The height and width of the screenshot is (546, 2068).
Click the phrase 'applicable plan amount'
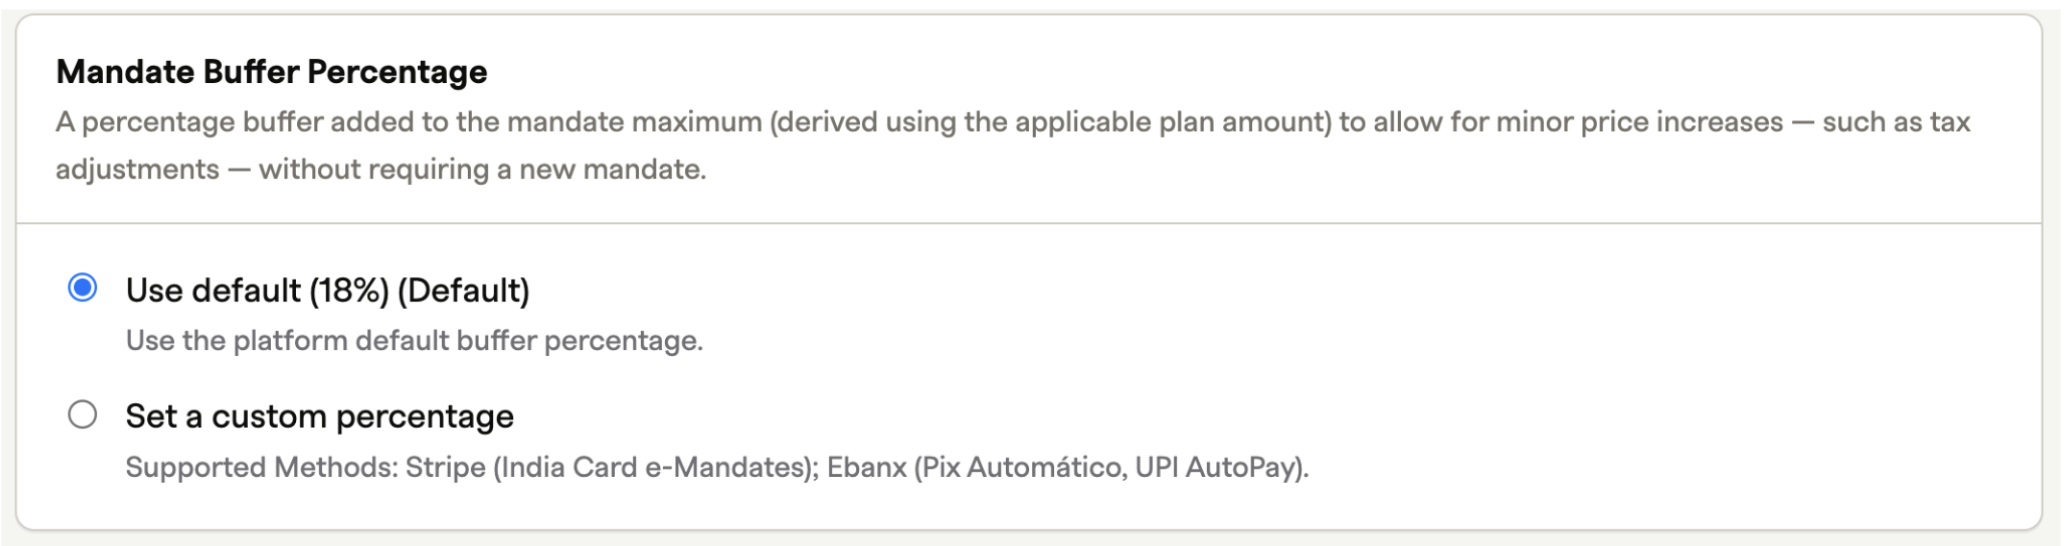[1169, 123]
